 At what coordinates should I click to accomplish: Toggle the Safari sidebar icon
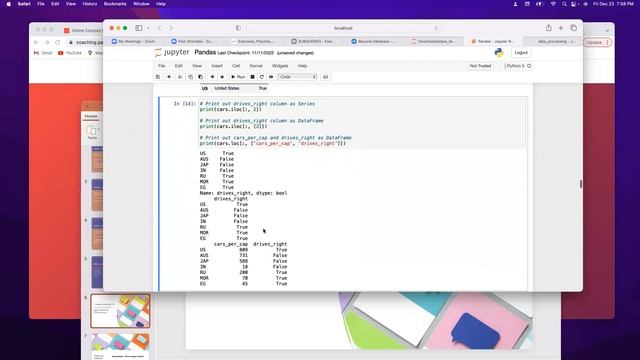pos(139,28)
